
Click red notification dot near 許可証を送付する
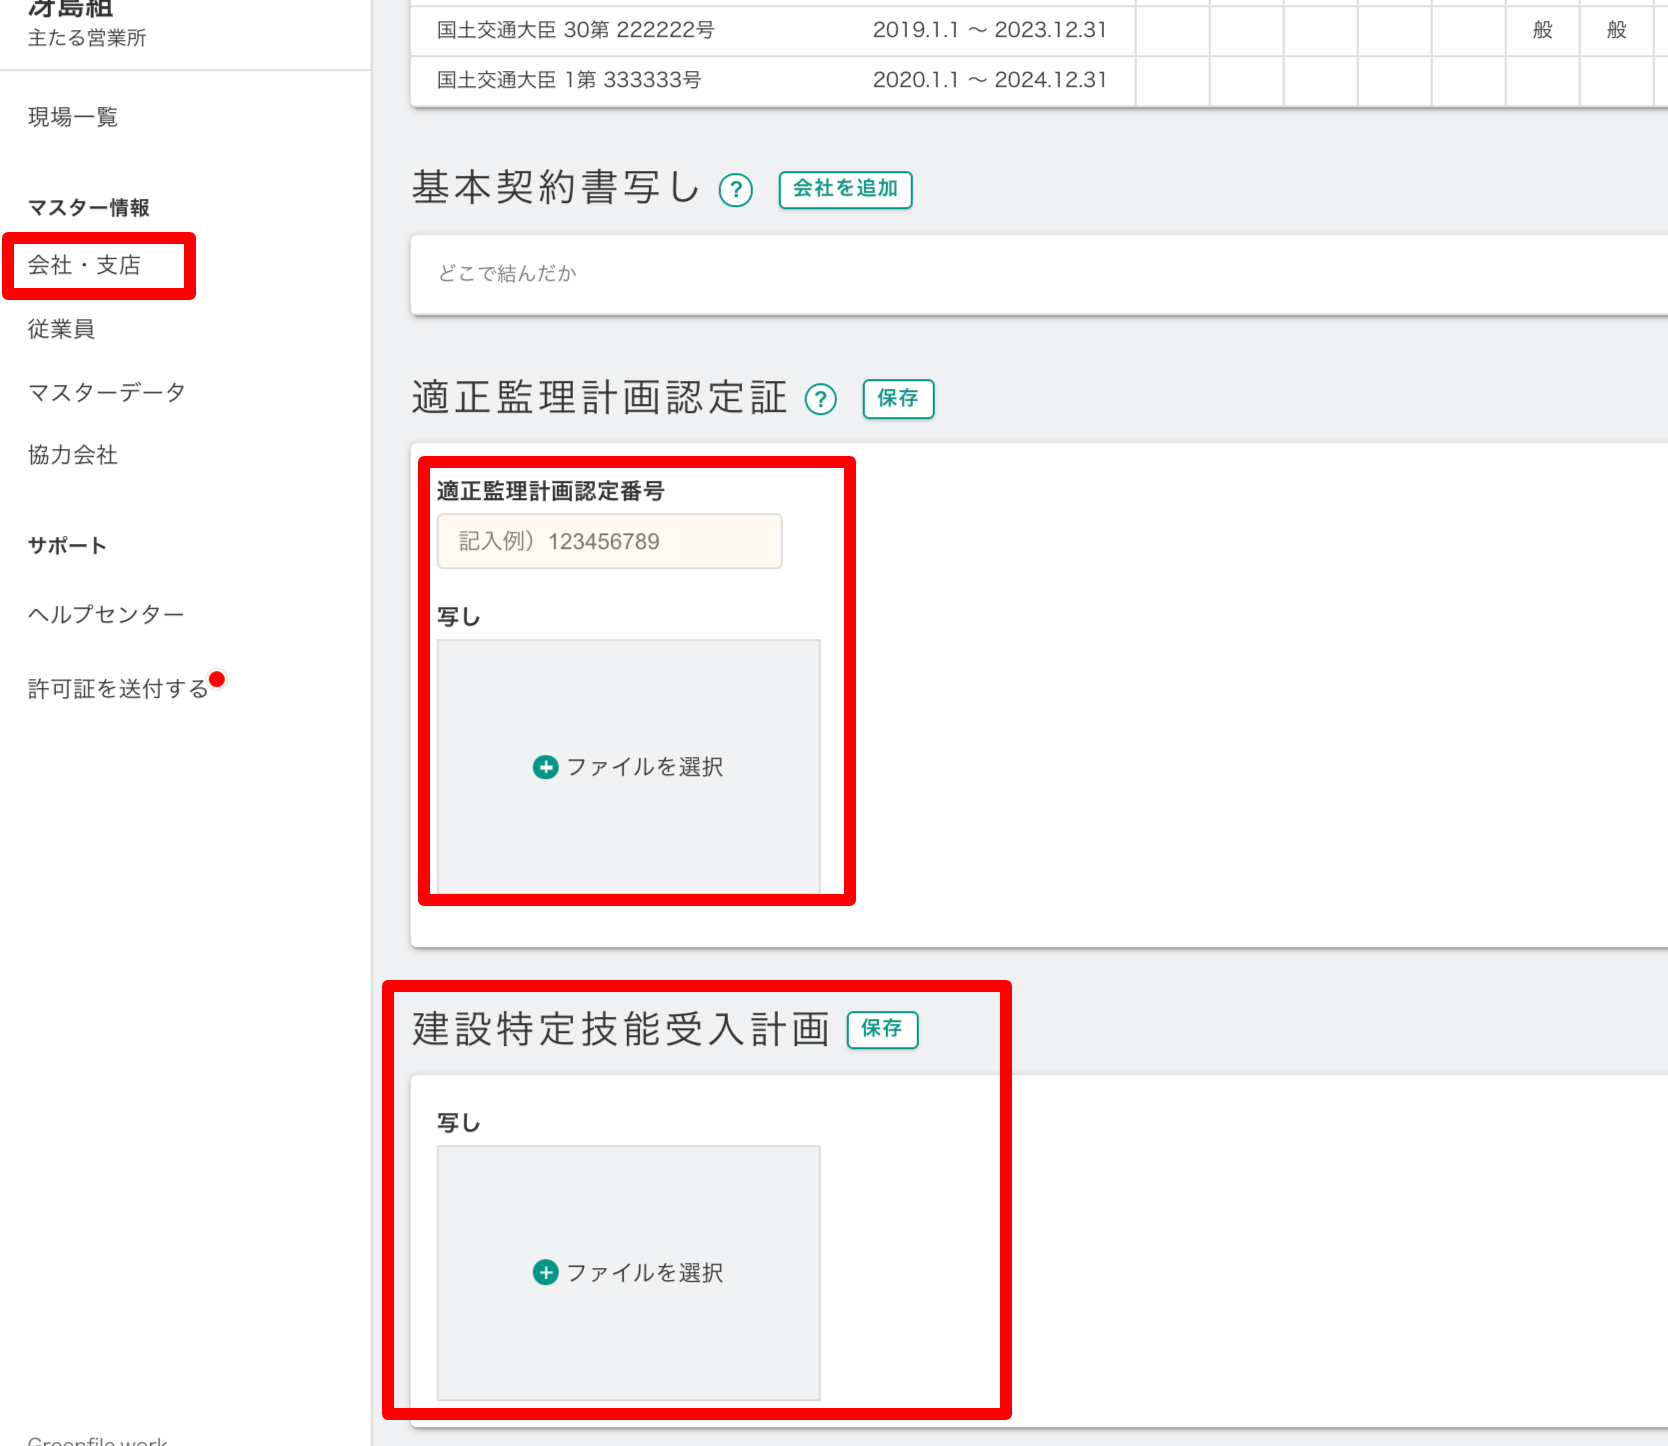coord(217,679)
